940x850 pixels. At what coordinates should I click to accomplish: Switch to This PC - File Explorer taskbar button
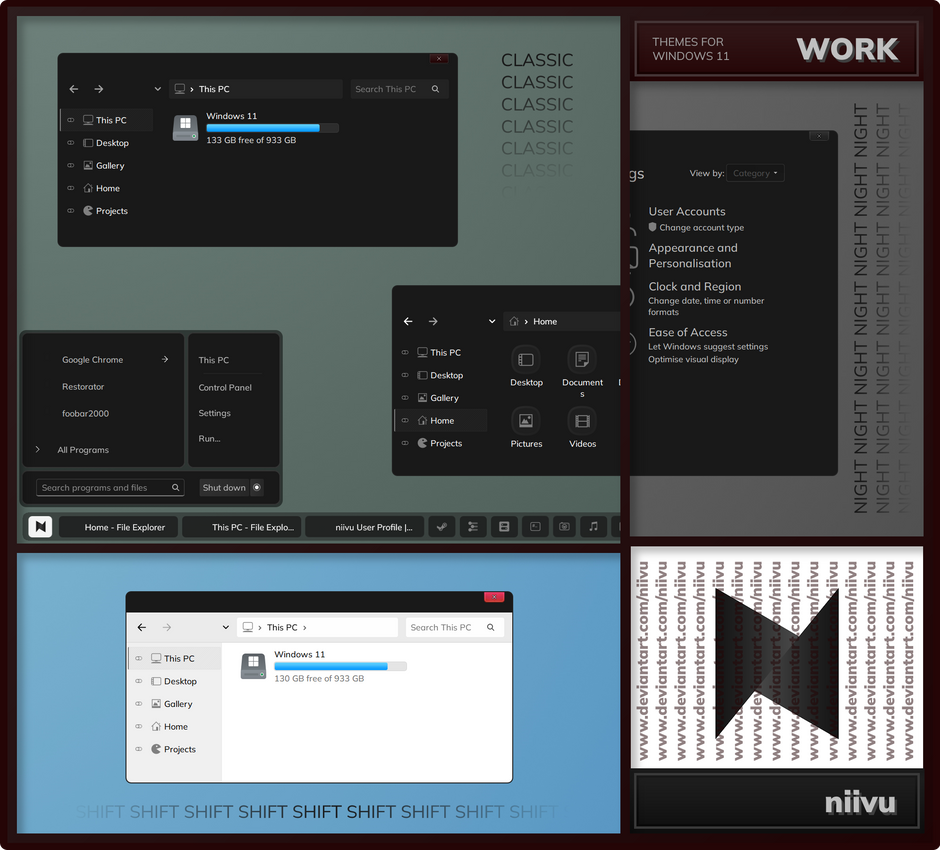tap(242, 527)
